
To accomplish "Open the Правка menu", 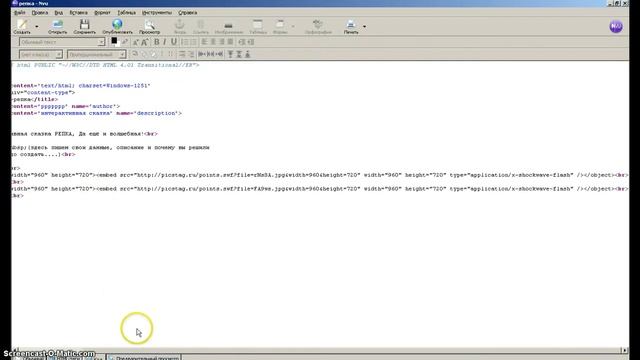I will point(40,13).
